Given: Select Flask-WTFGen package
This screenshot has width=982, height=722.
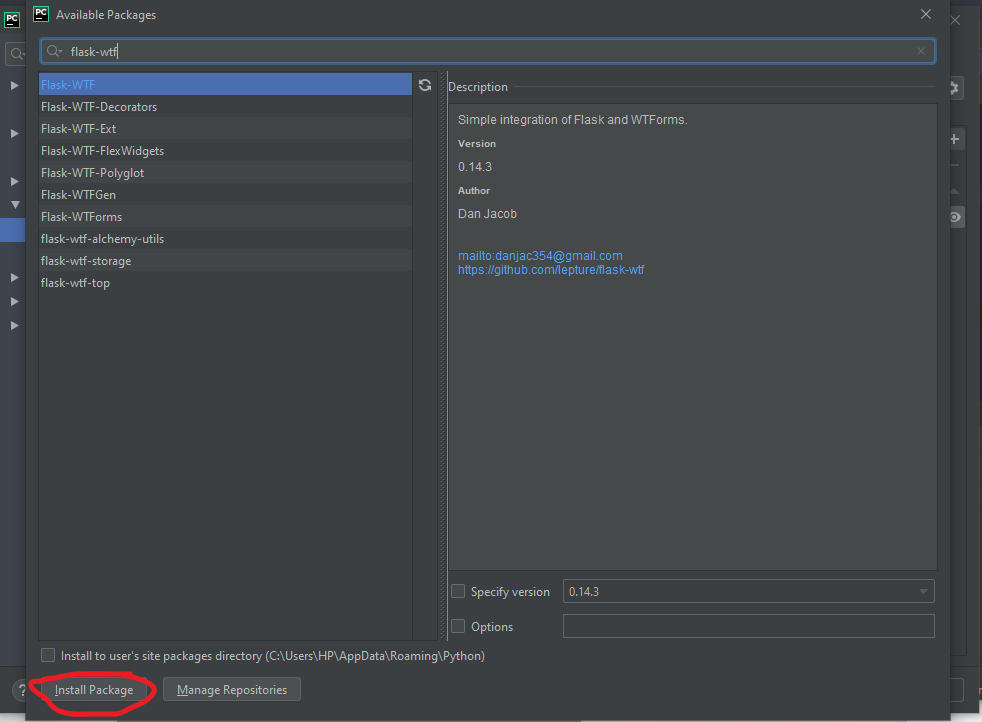Looking at the screenshot, I should 225,194.
